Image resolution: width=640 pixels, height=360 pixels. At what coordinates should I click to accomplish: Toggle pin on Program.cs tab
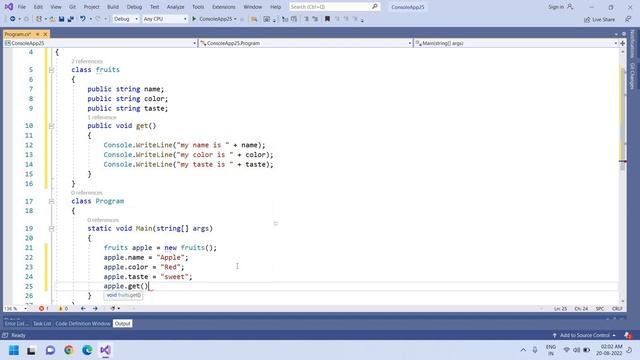click(x=38, y=34)
